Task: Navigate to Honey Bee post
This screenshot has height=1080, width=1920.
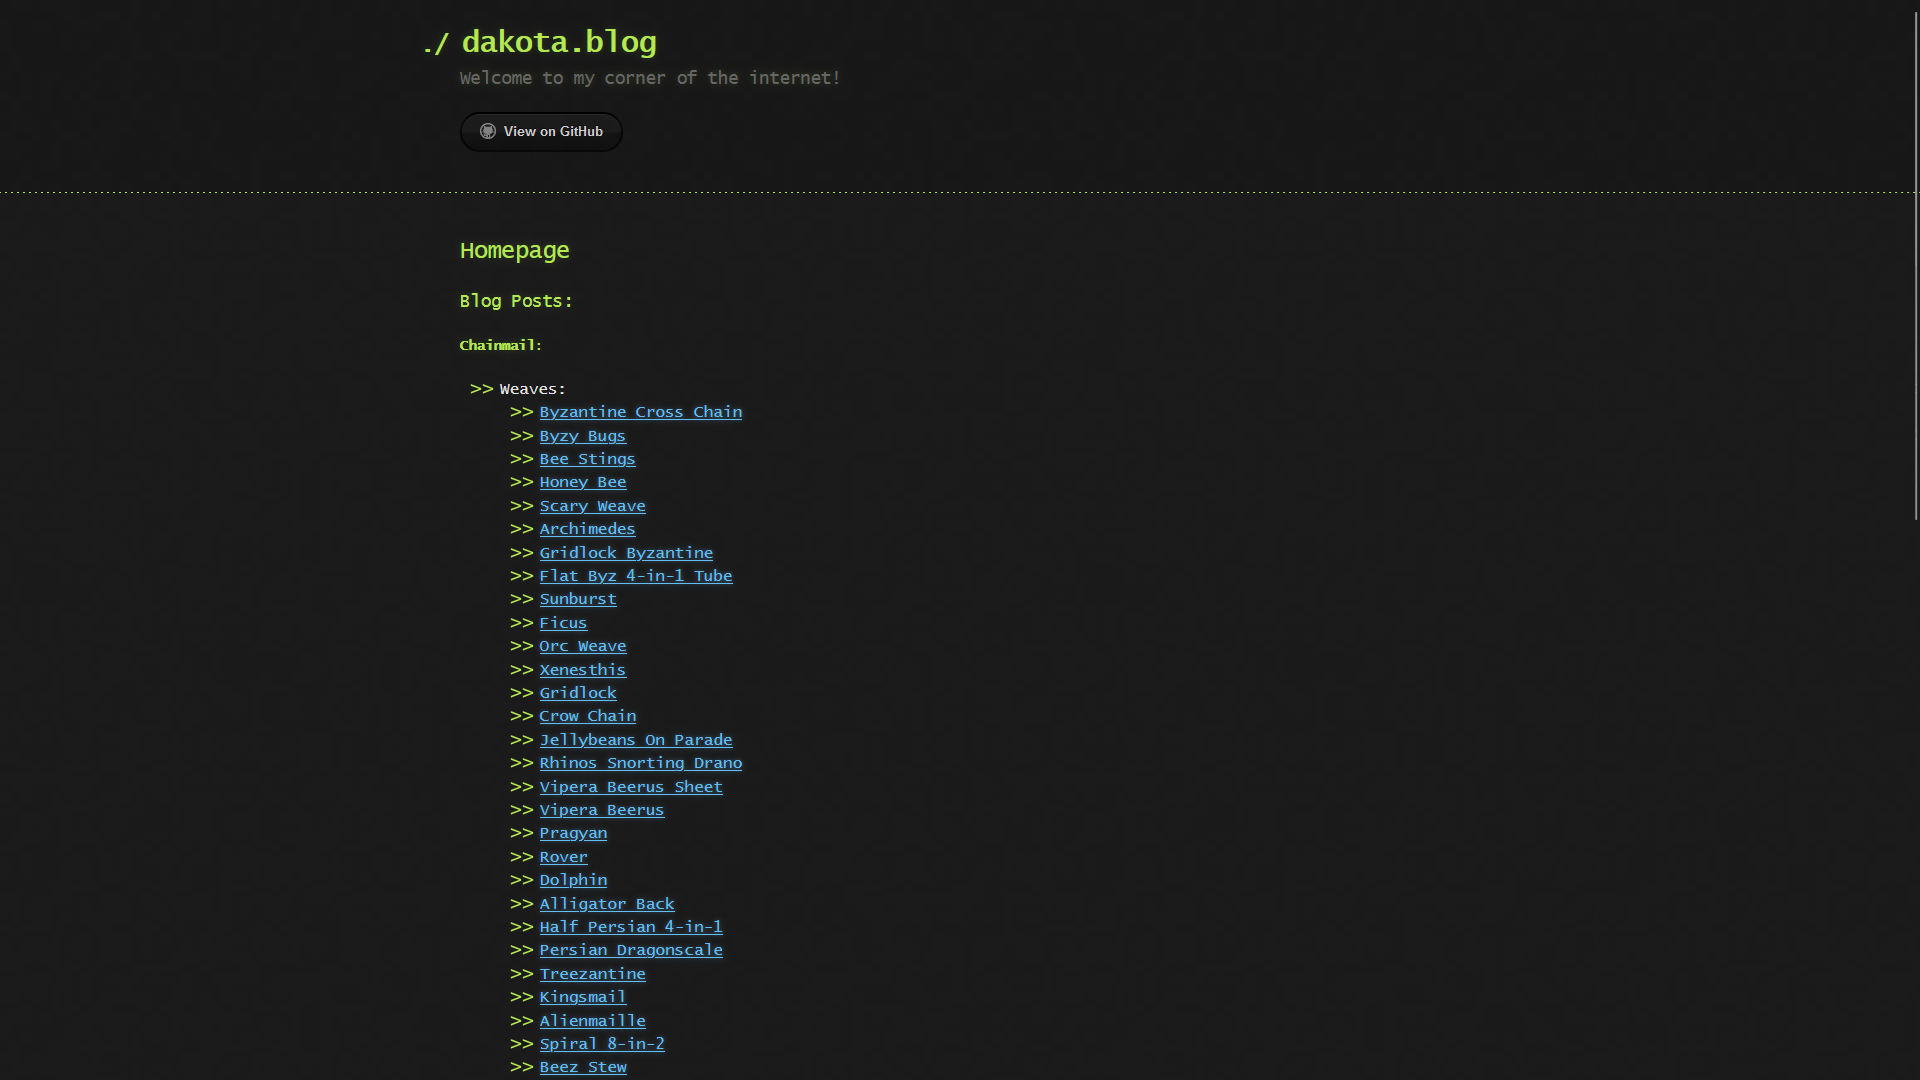Action: point(582,481)
